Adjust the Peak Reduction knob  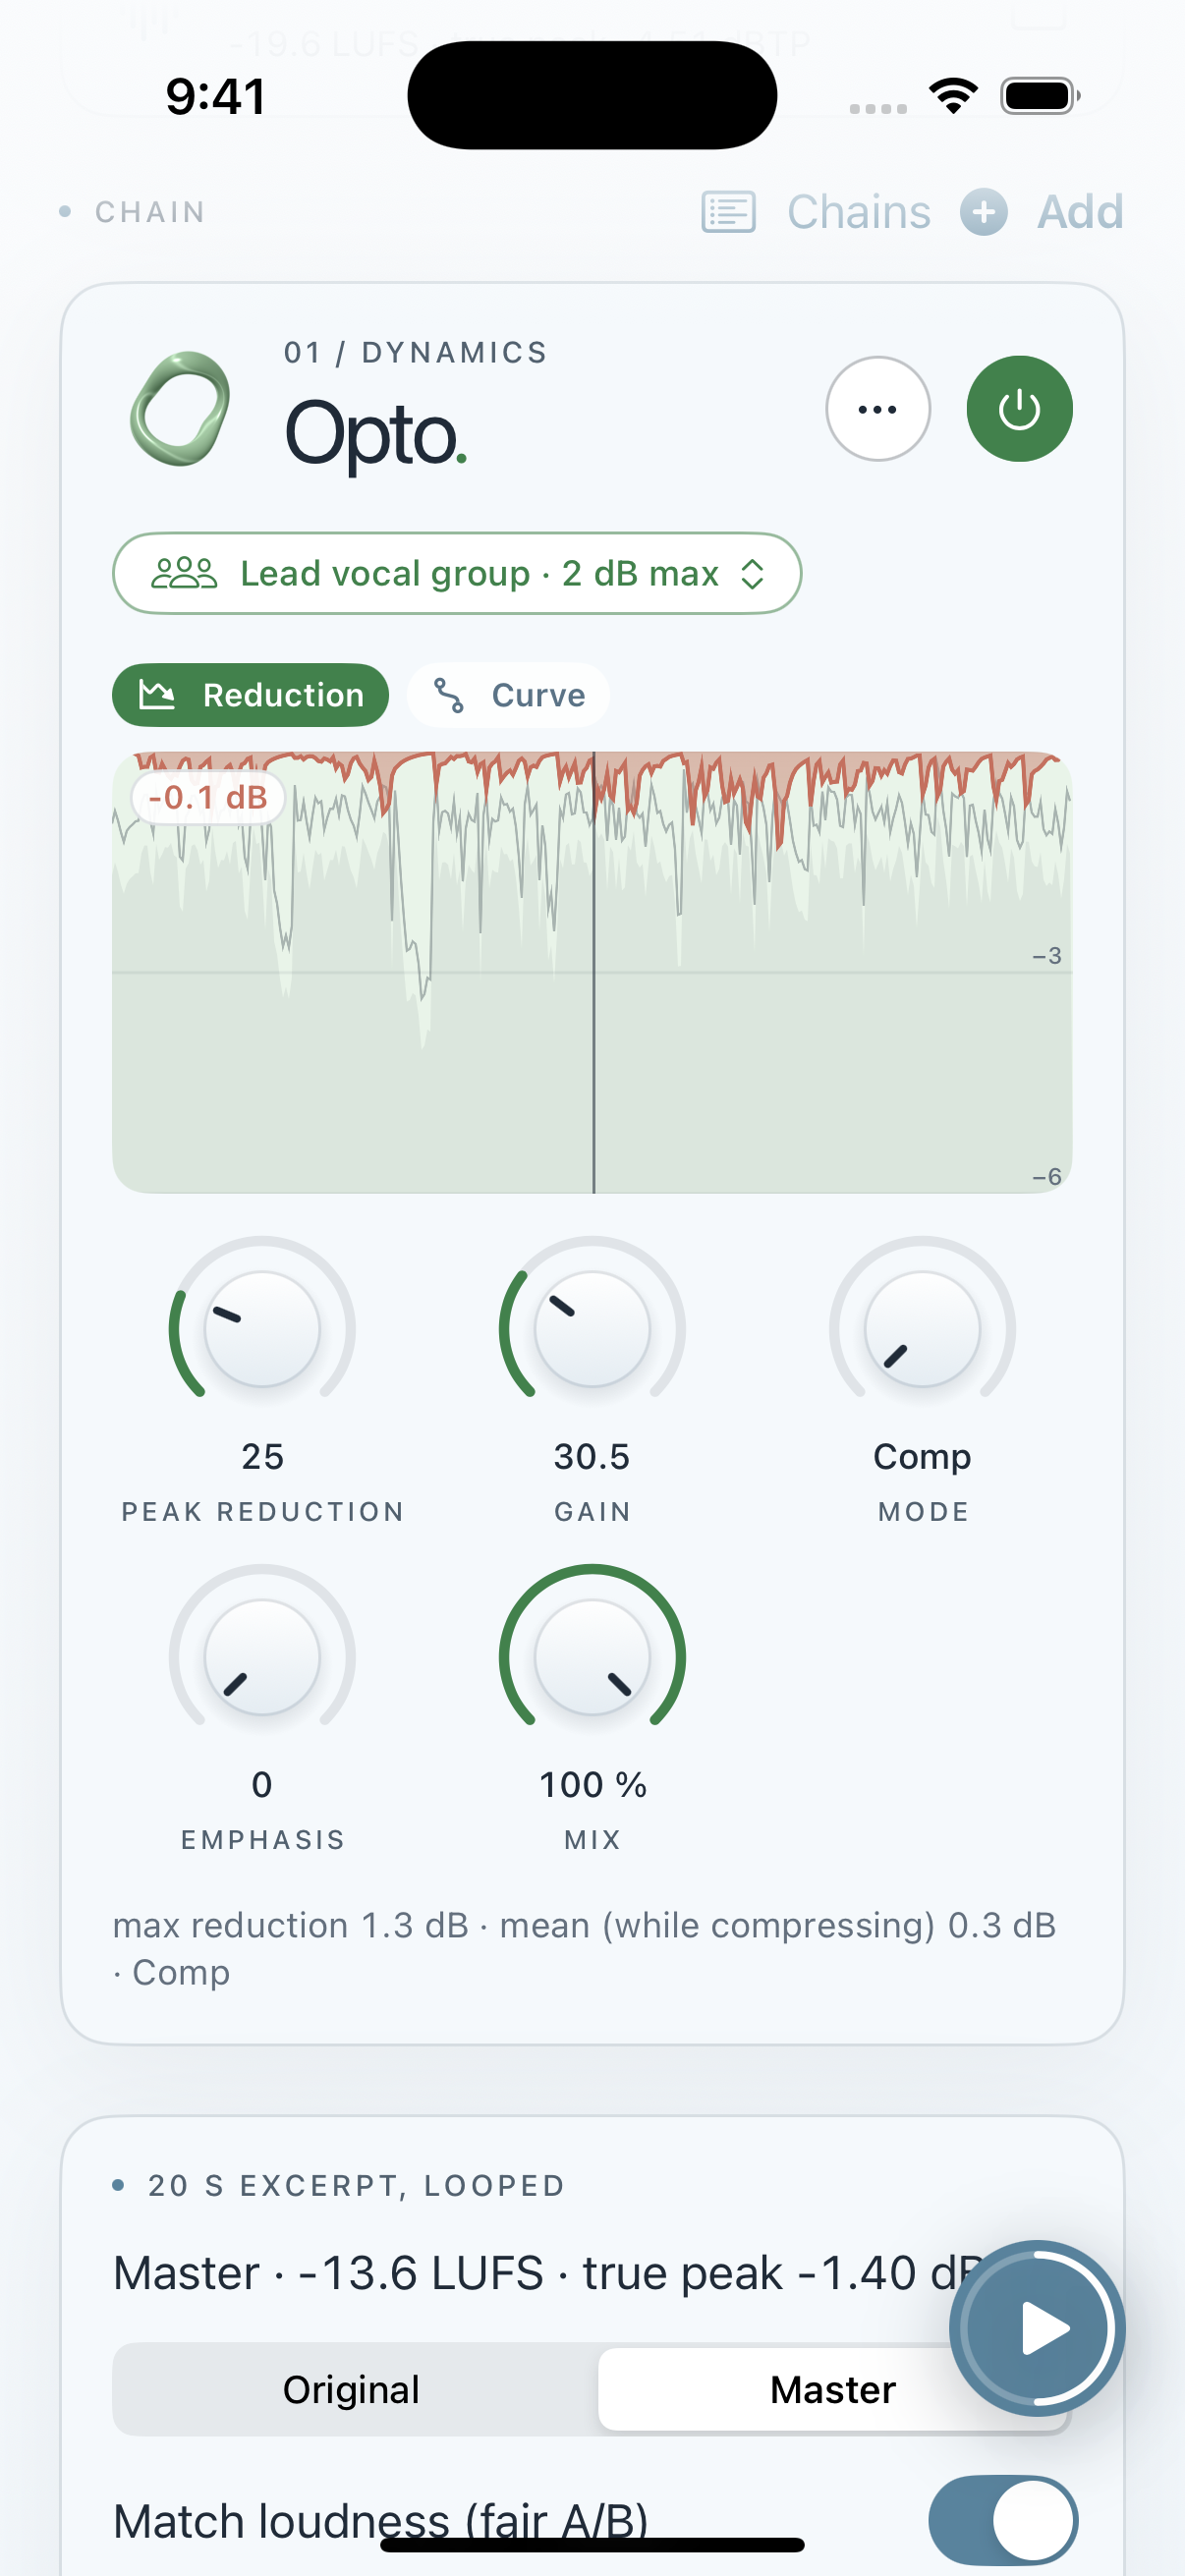[x=262, y=1329]
